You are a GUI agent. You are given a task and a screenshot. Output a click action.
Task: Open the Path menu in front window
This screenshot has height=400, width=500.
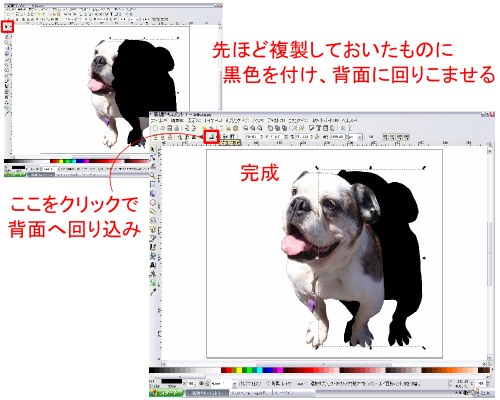coord(259,121)
